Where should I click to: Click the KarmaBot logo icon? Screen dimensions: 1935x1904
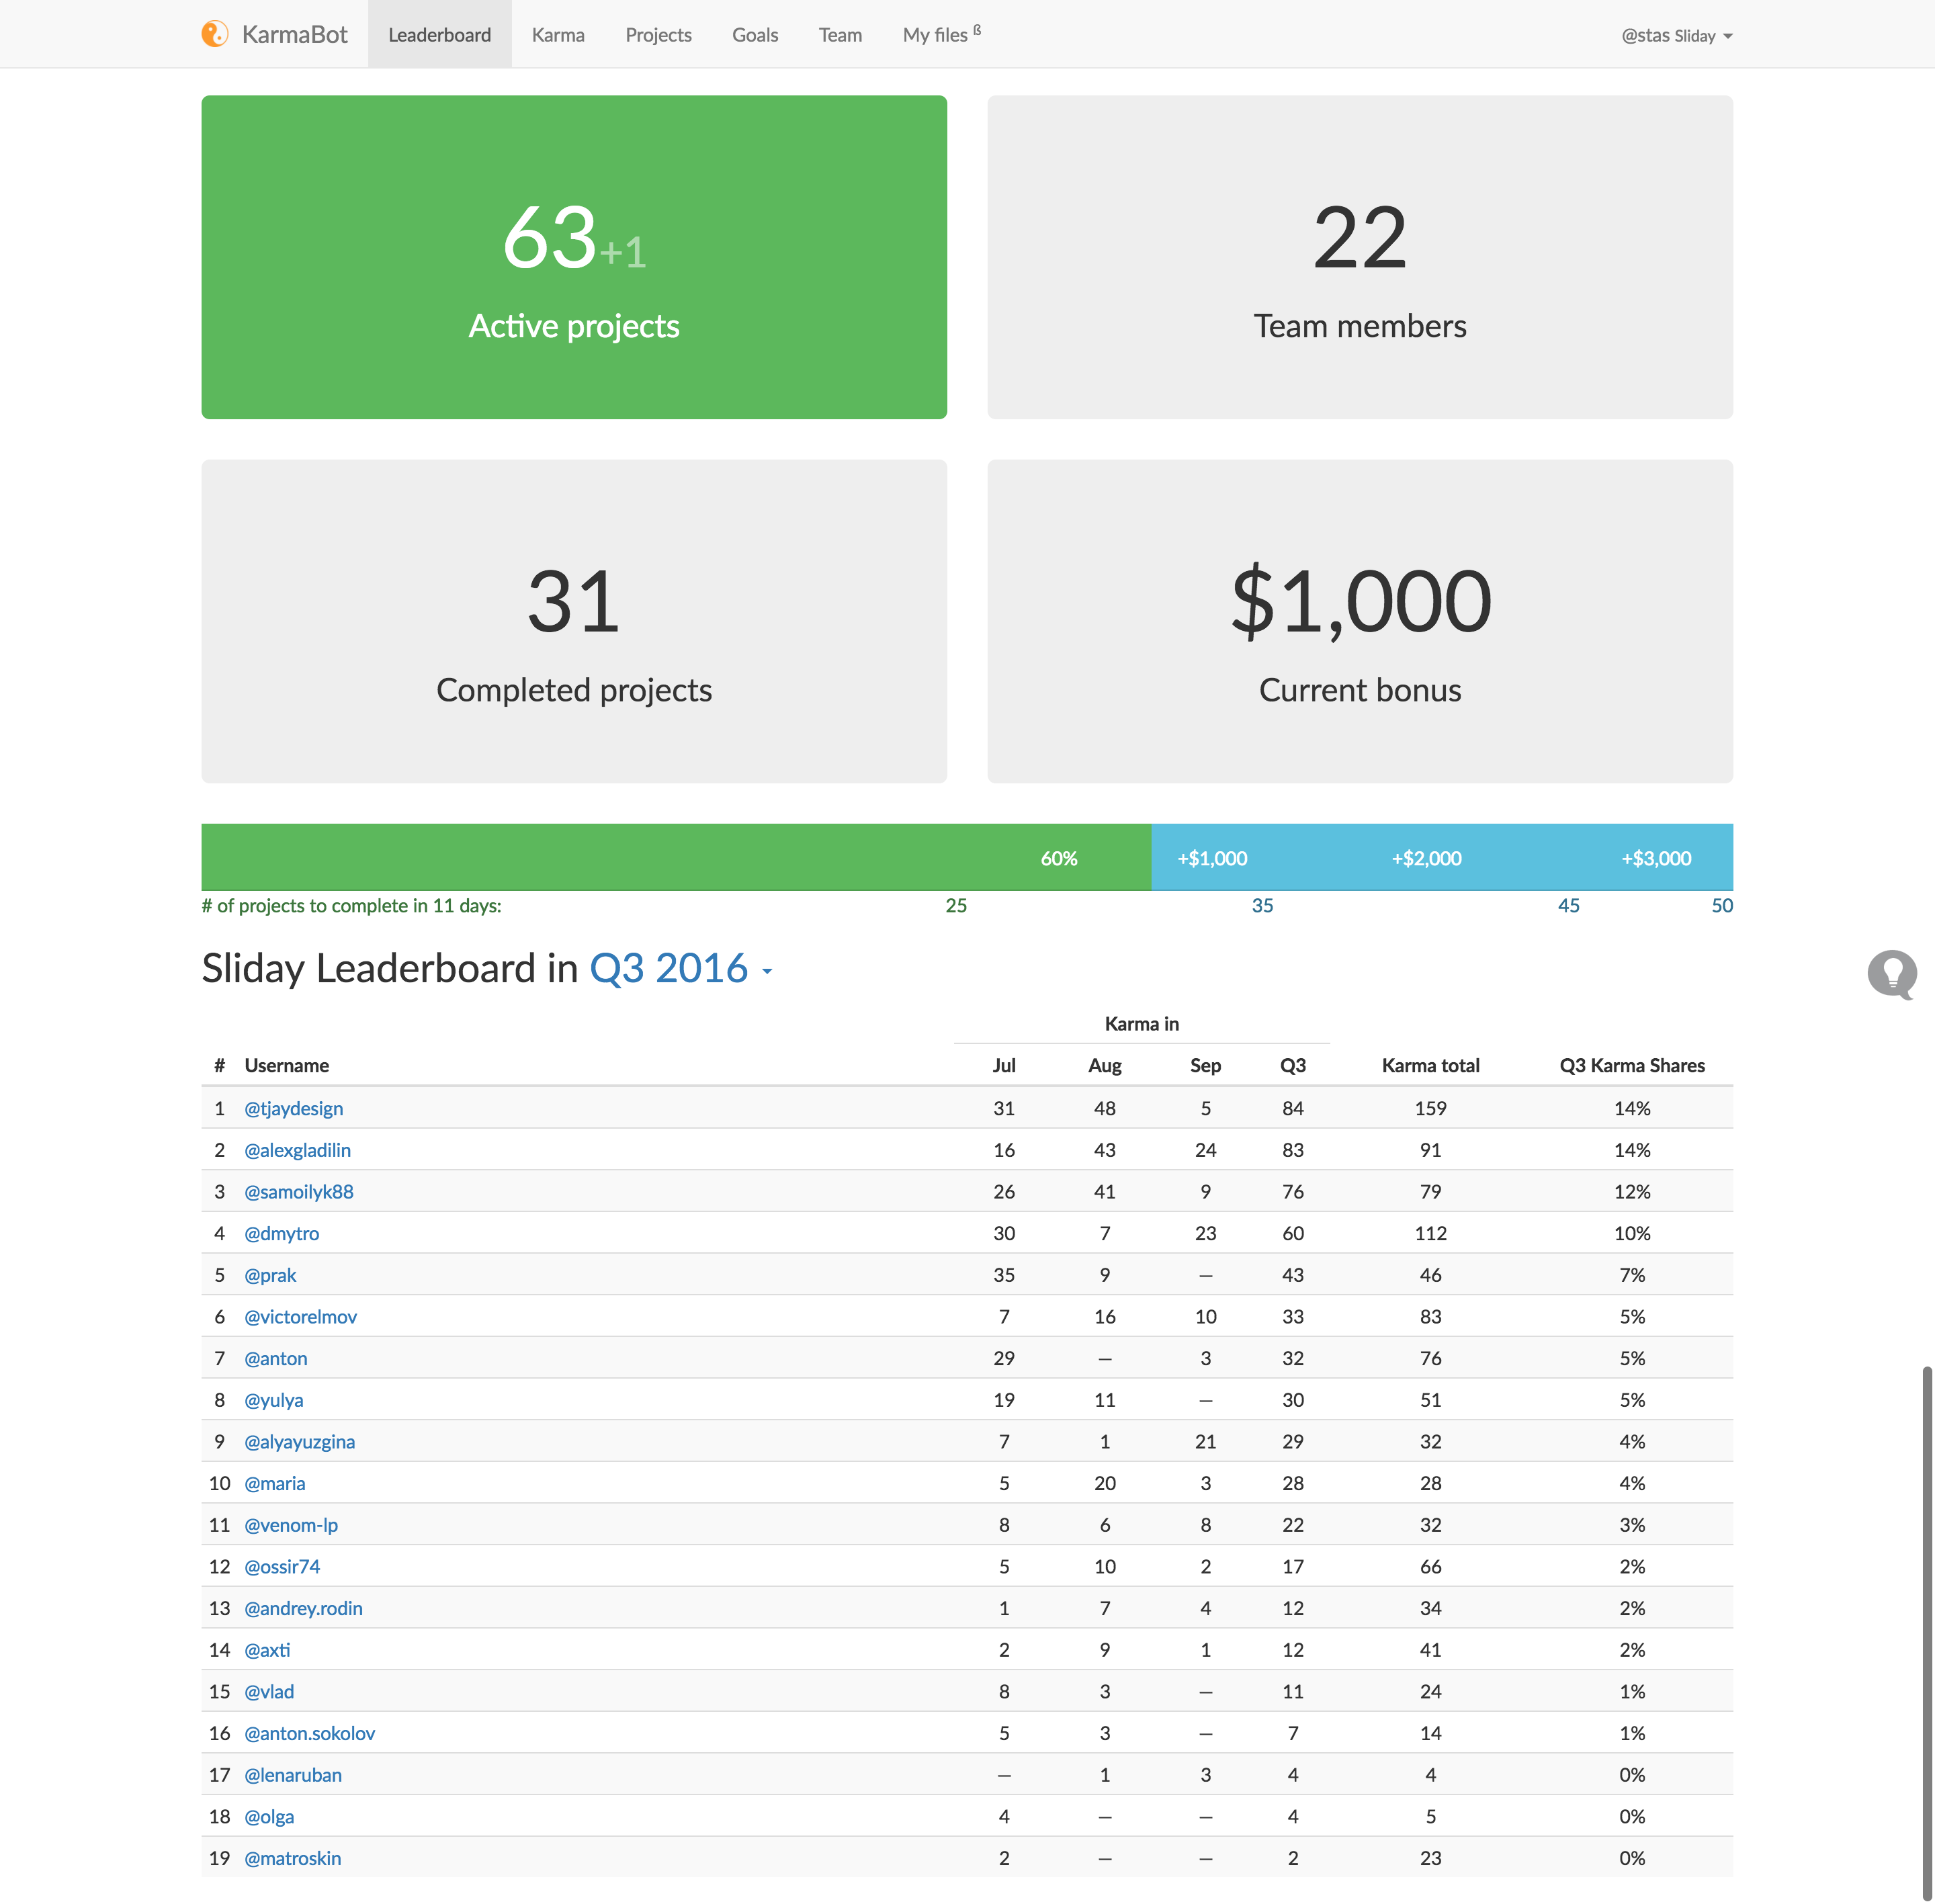215,34
